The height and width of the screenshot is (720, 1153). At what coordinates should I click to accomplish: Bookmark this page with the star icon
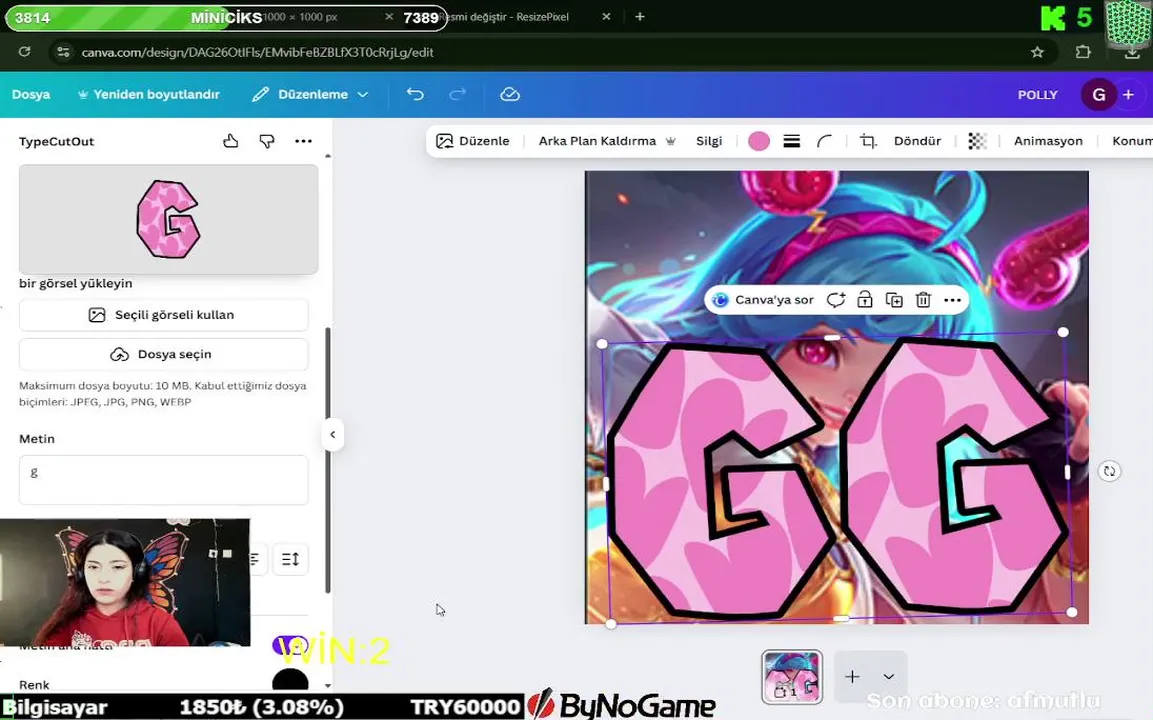click(x=1037, y=52)
